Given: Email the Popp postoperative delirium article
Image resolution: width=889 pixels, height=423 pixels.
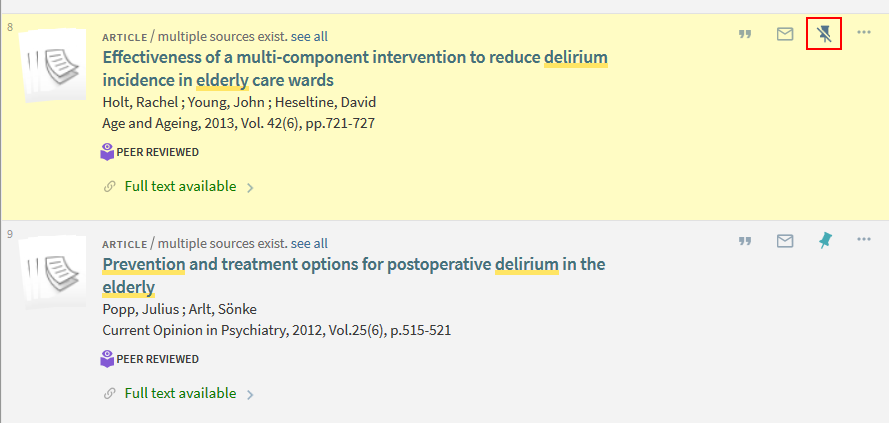Looking at the screenshot, I should click(x=785, y=242).
